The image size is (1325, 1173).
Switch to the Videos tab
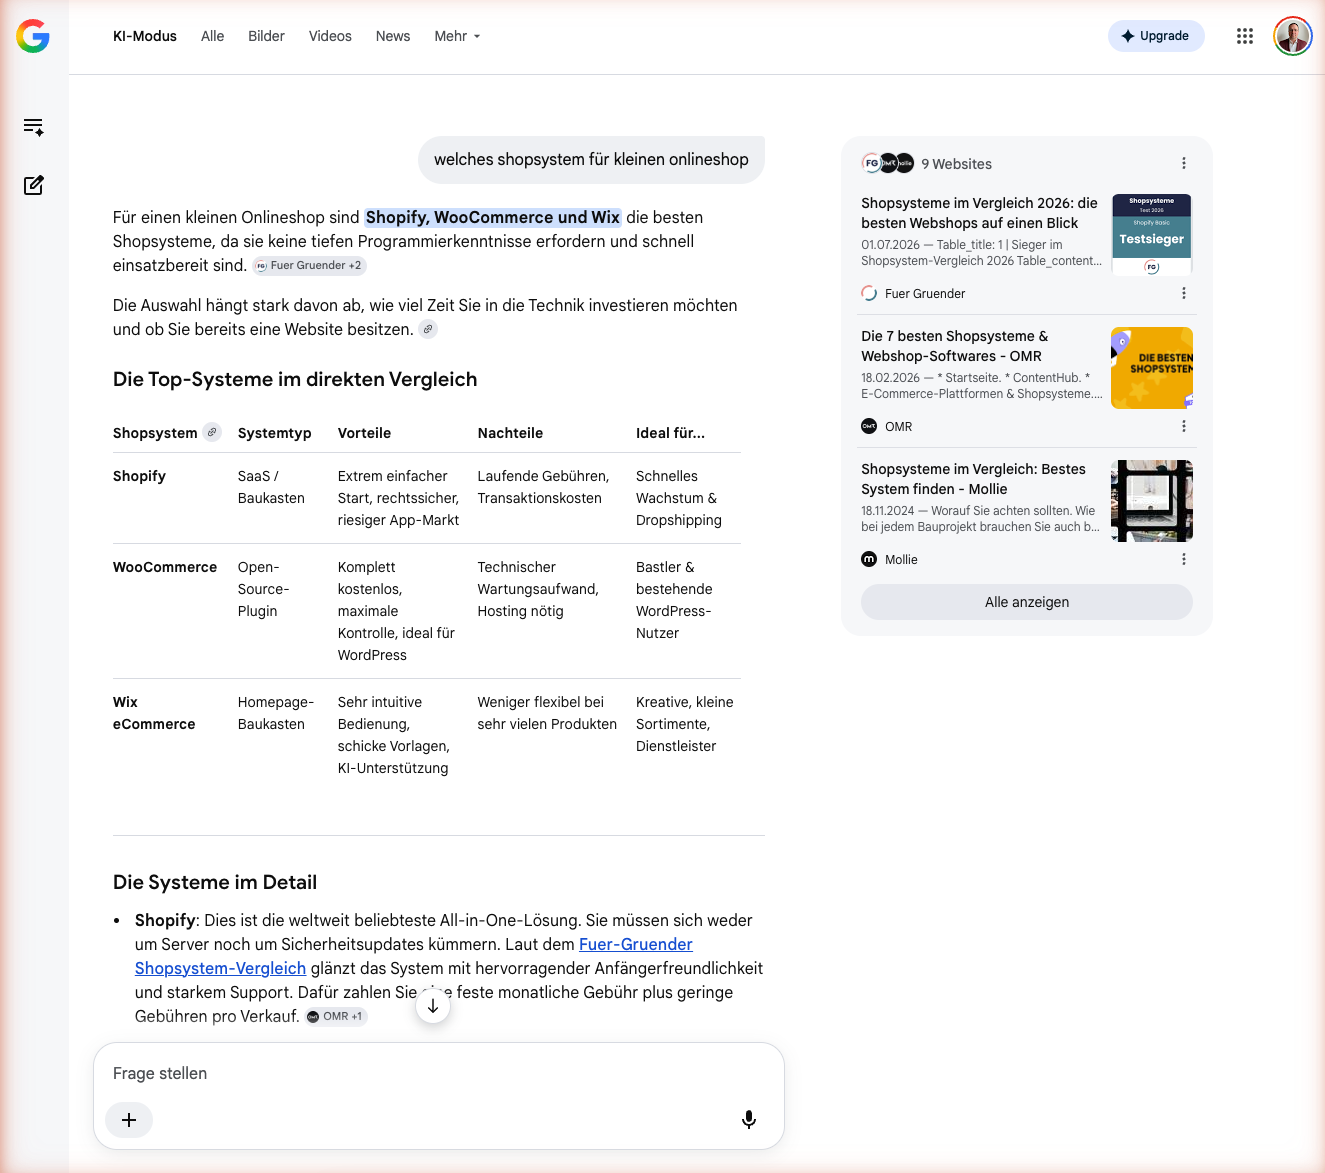pos(330,36)
